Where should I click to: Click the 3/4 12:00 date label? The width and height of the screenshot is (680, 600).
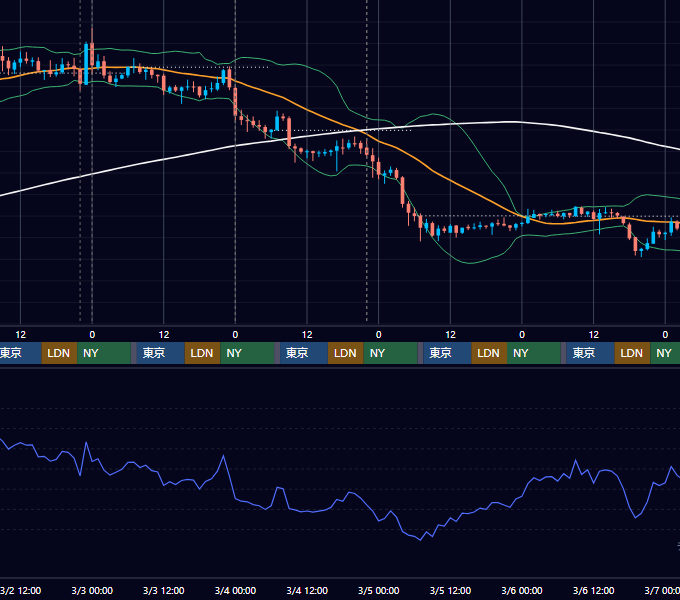pyautogui.click(x=307, y=590)
